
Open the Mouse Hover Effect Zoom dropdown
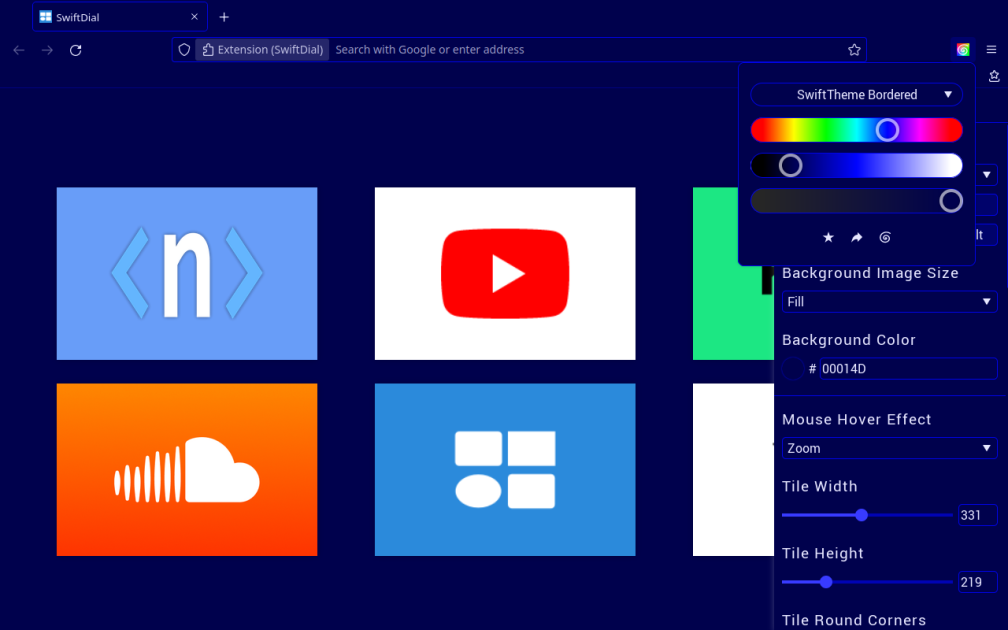coord(889,448)
